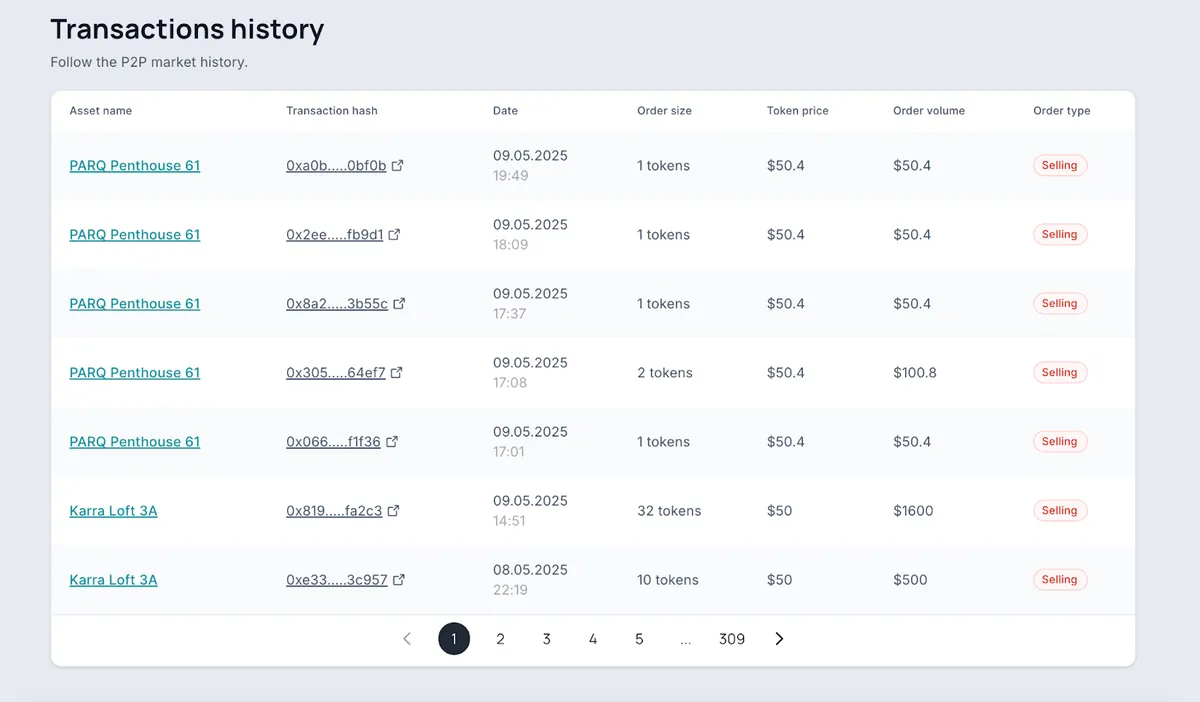
Task: Click the Selling badge on the 32 tokens row
Action: (1059, 510)
